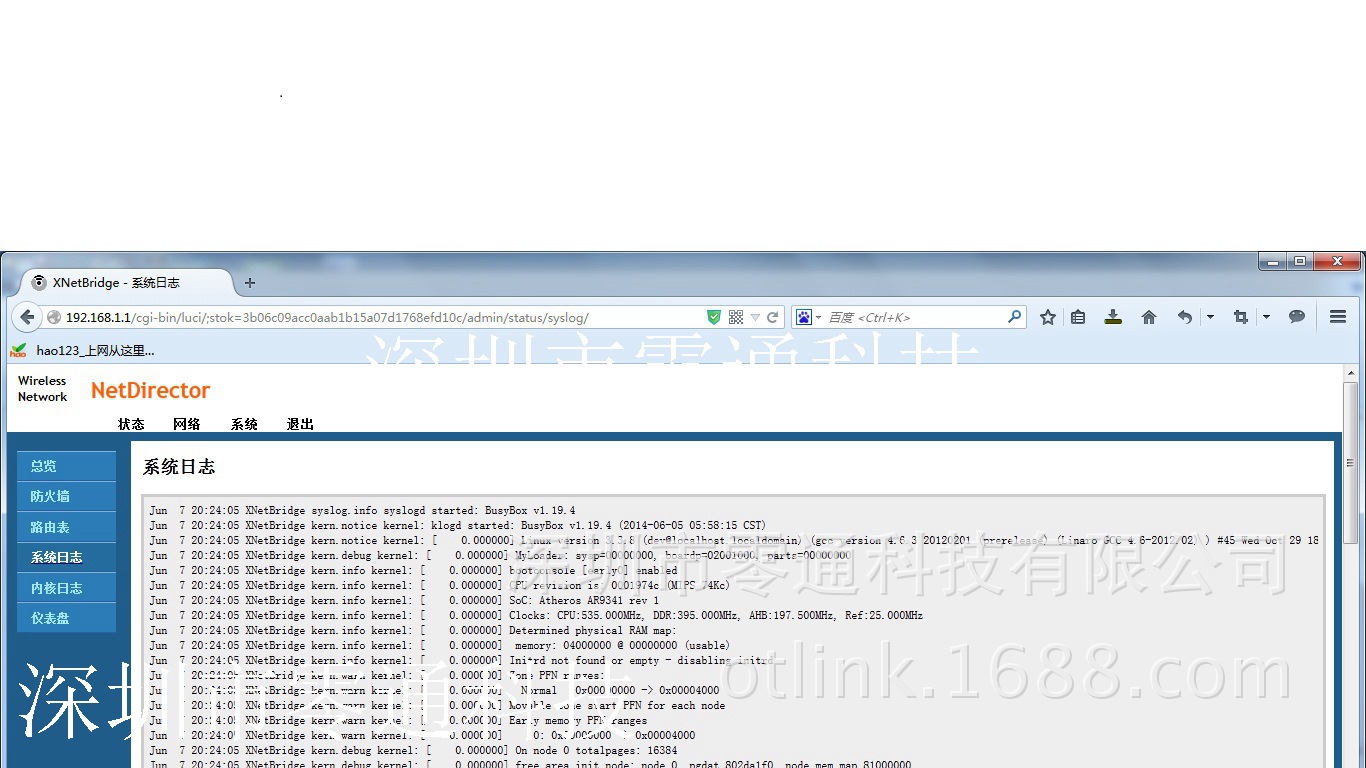The width and height of the screenshot is (1366, 768).
Task: Click the scrollbar up arrow
Action: (1351, 372)
